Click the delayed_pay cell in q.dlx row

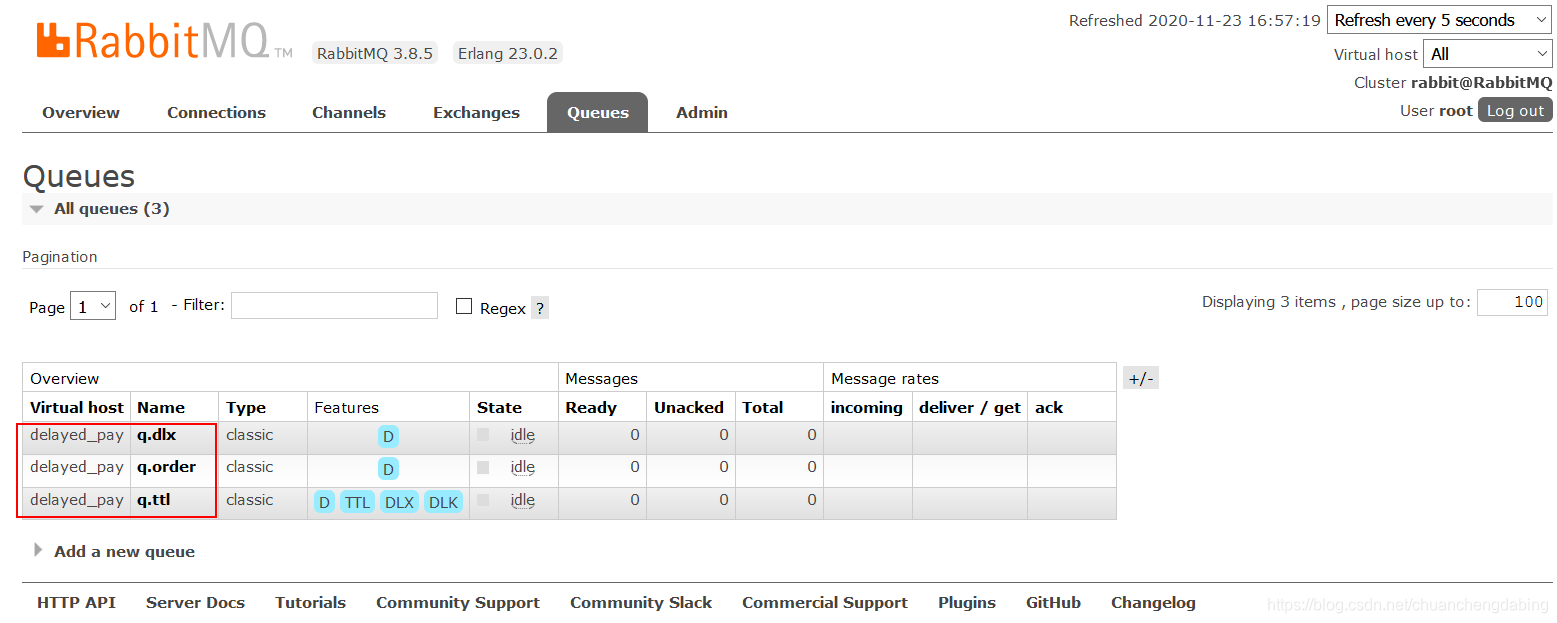tap(77, 435)
